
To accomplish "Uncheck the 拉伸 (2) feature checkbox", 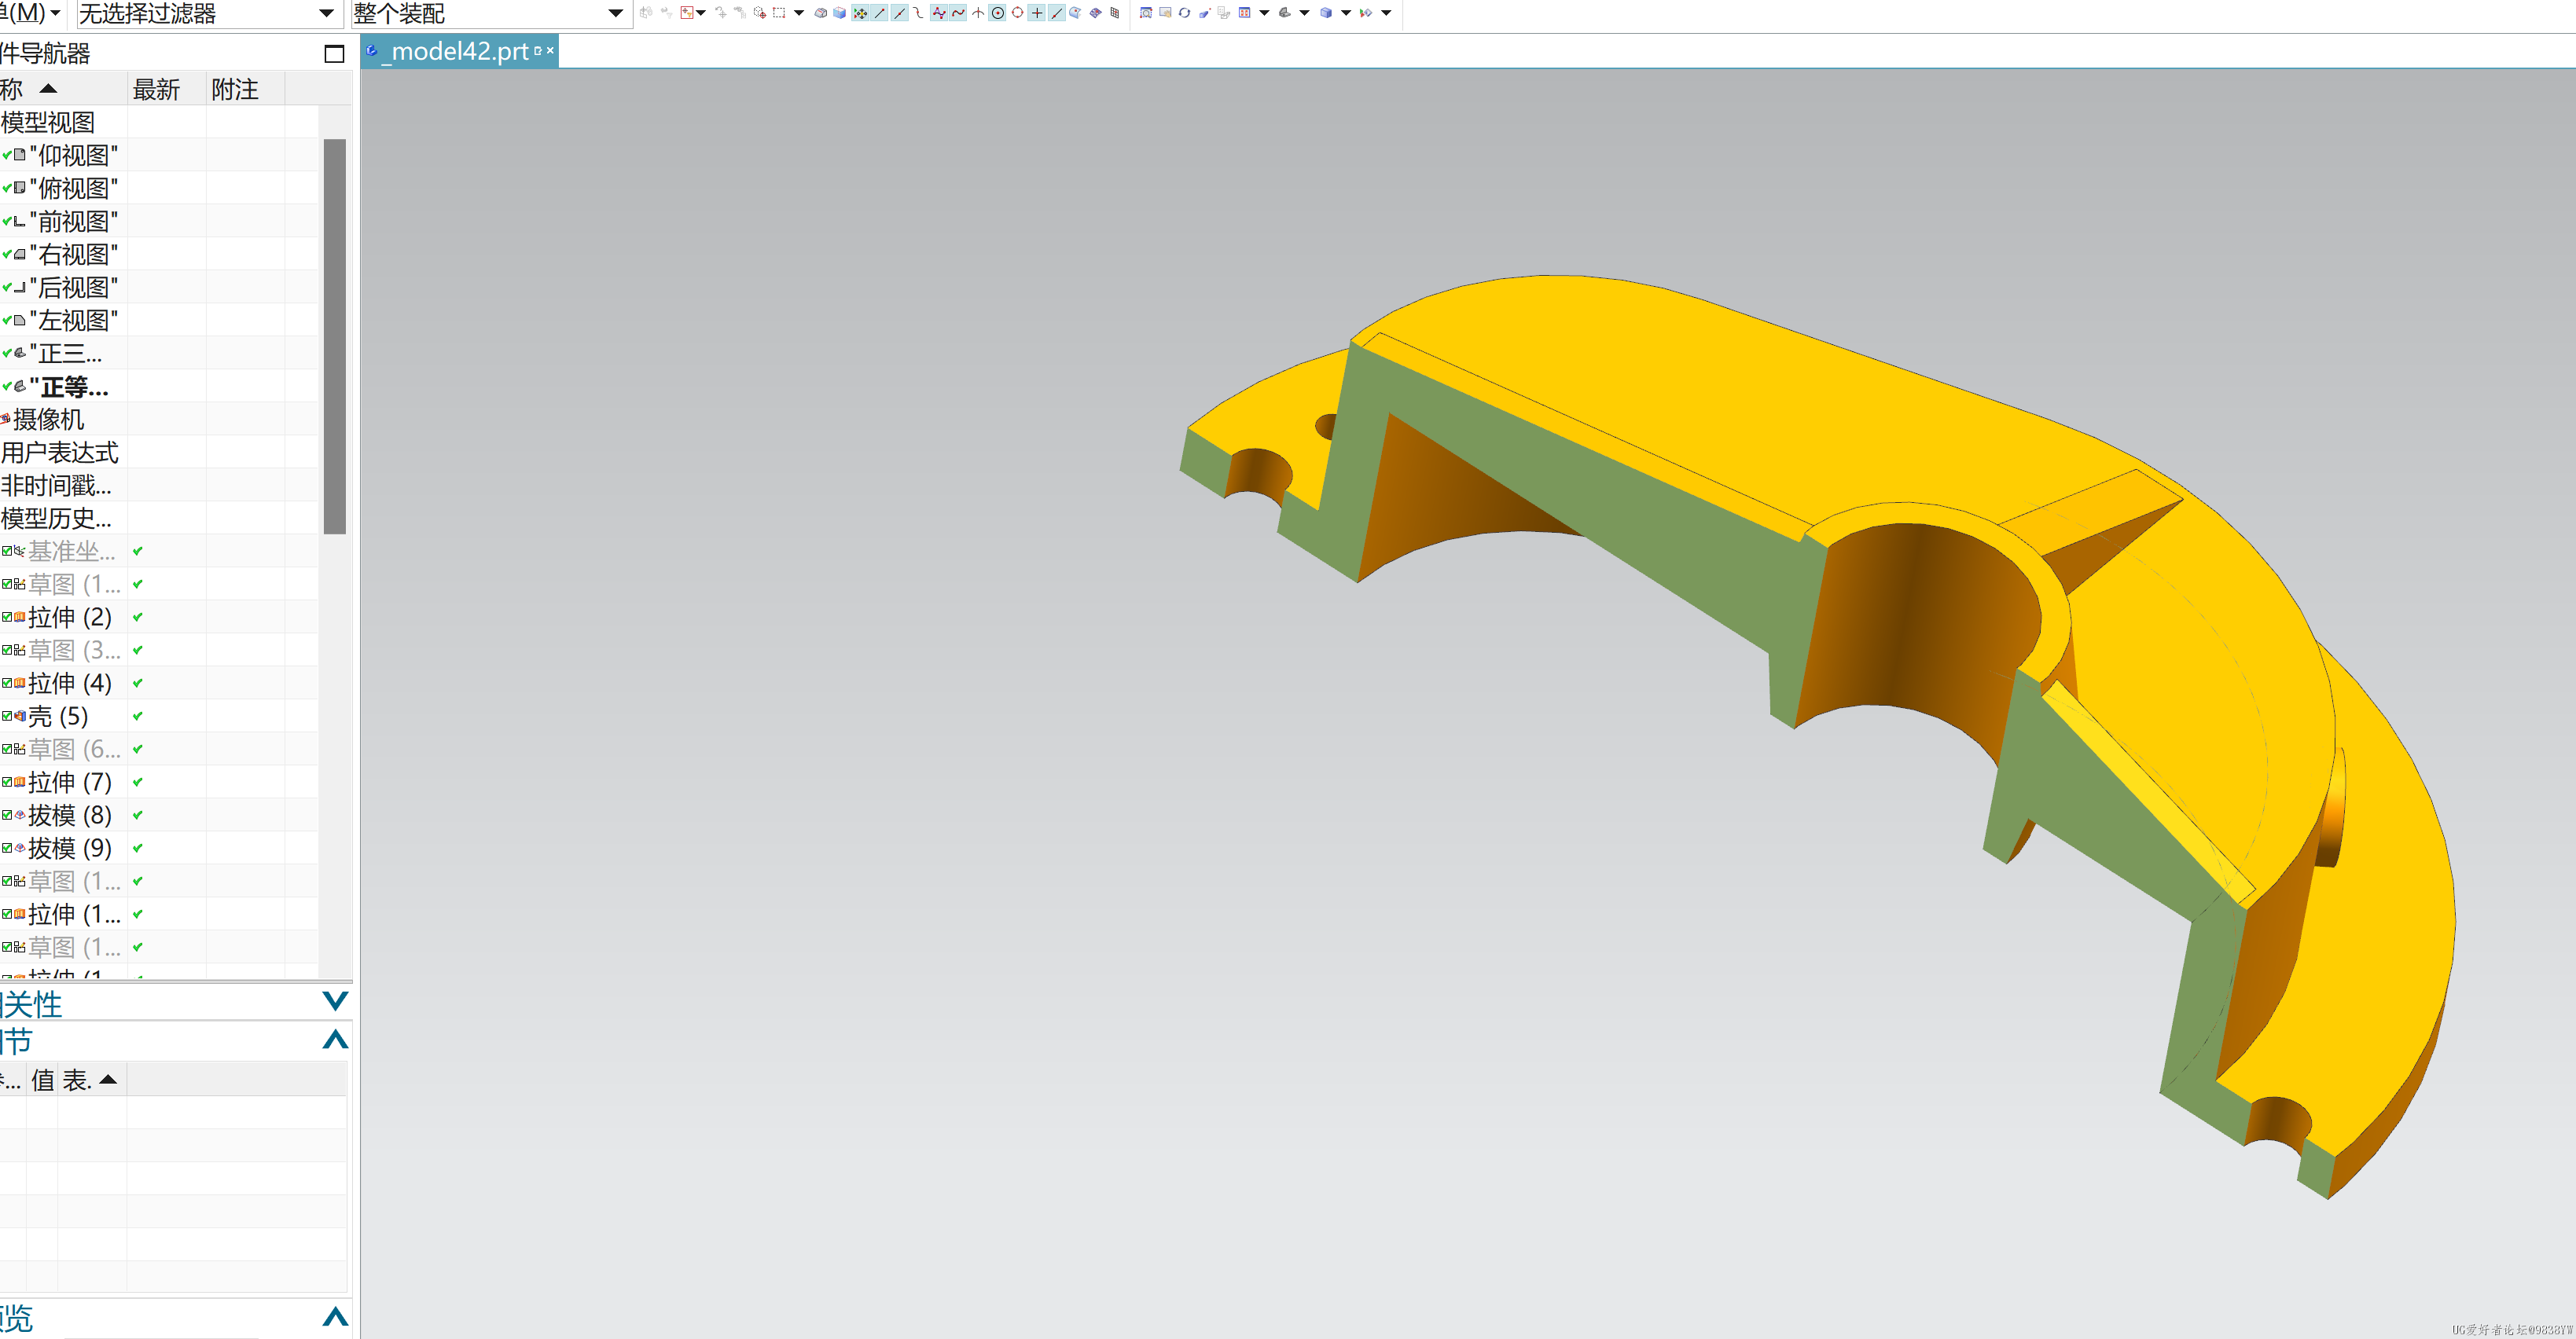I will (7, 617).
